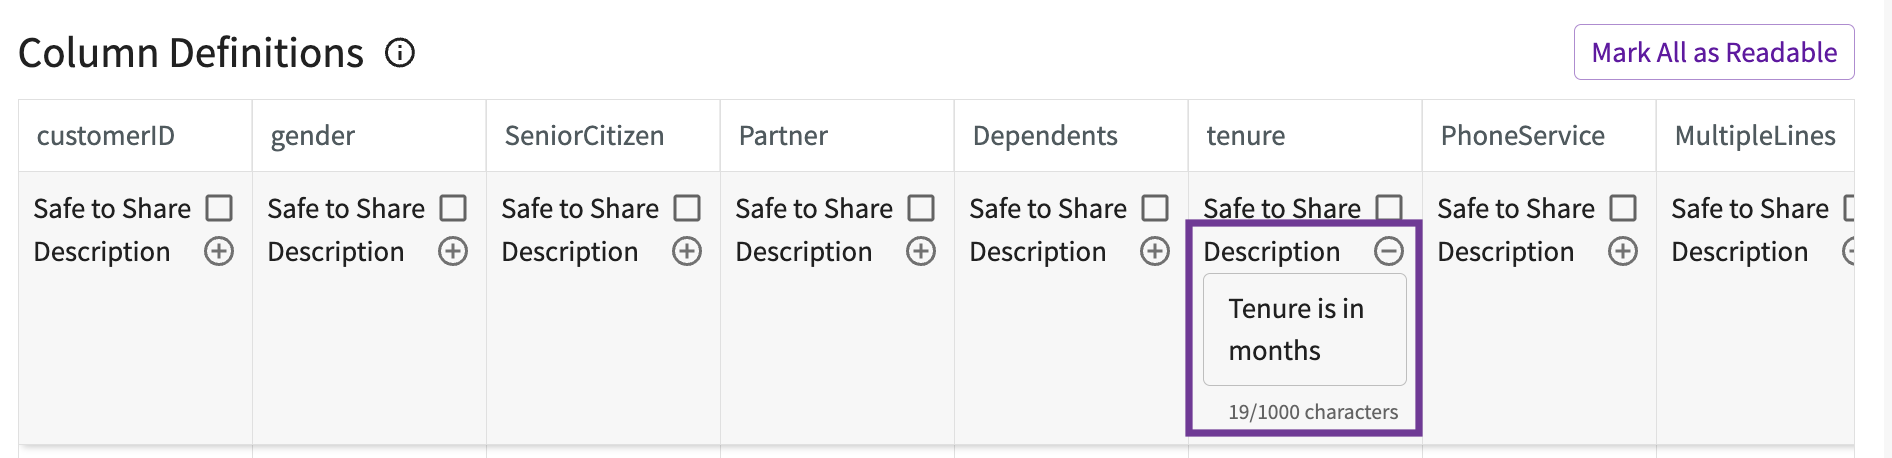The width and height of the screenshot is (1892, 458).
Task: Expand the PhoneService description with its plus icon
Action: coord(1623,251)
